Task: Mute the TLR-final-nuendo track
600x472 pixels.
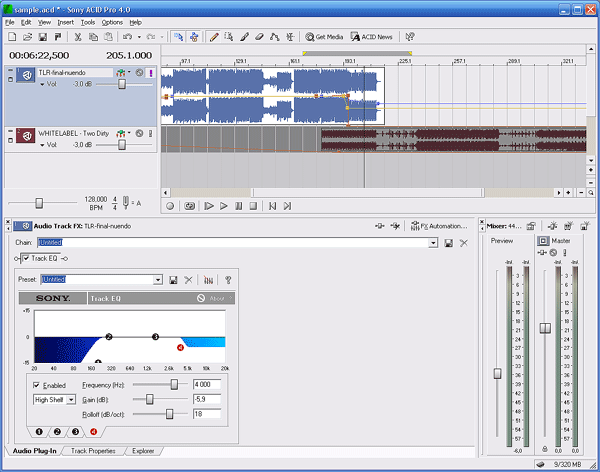Action: [x=139, y=73]
